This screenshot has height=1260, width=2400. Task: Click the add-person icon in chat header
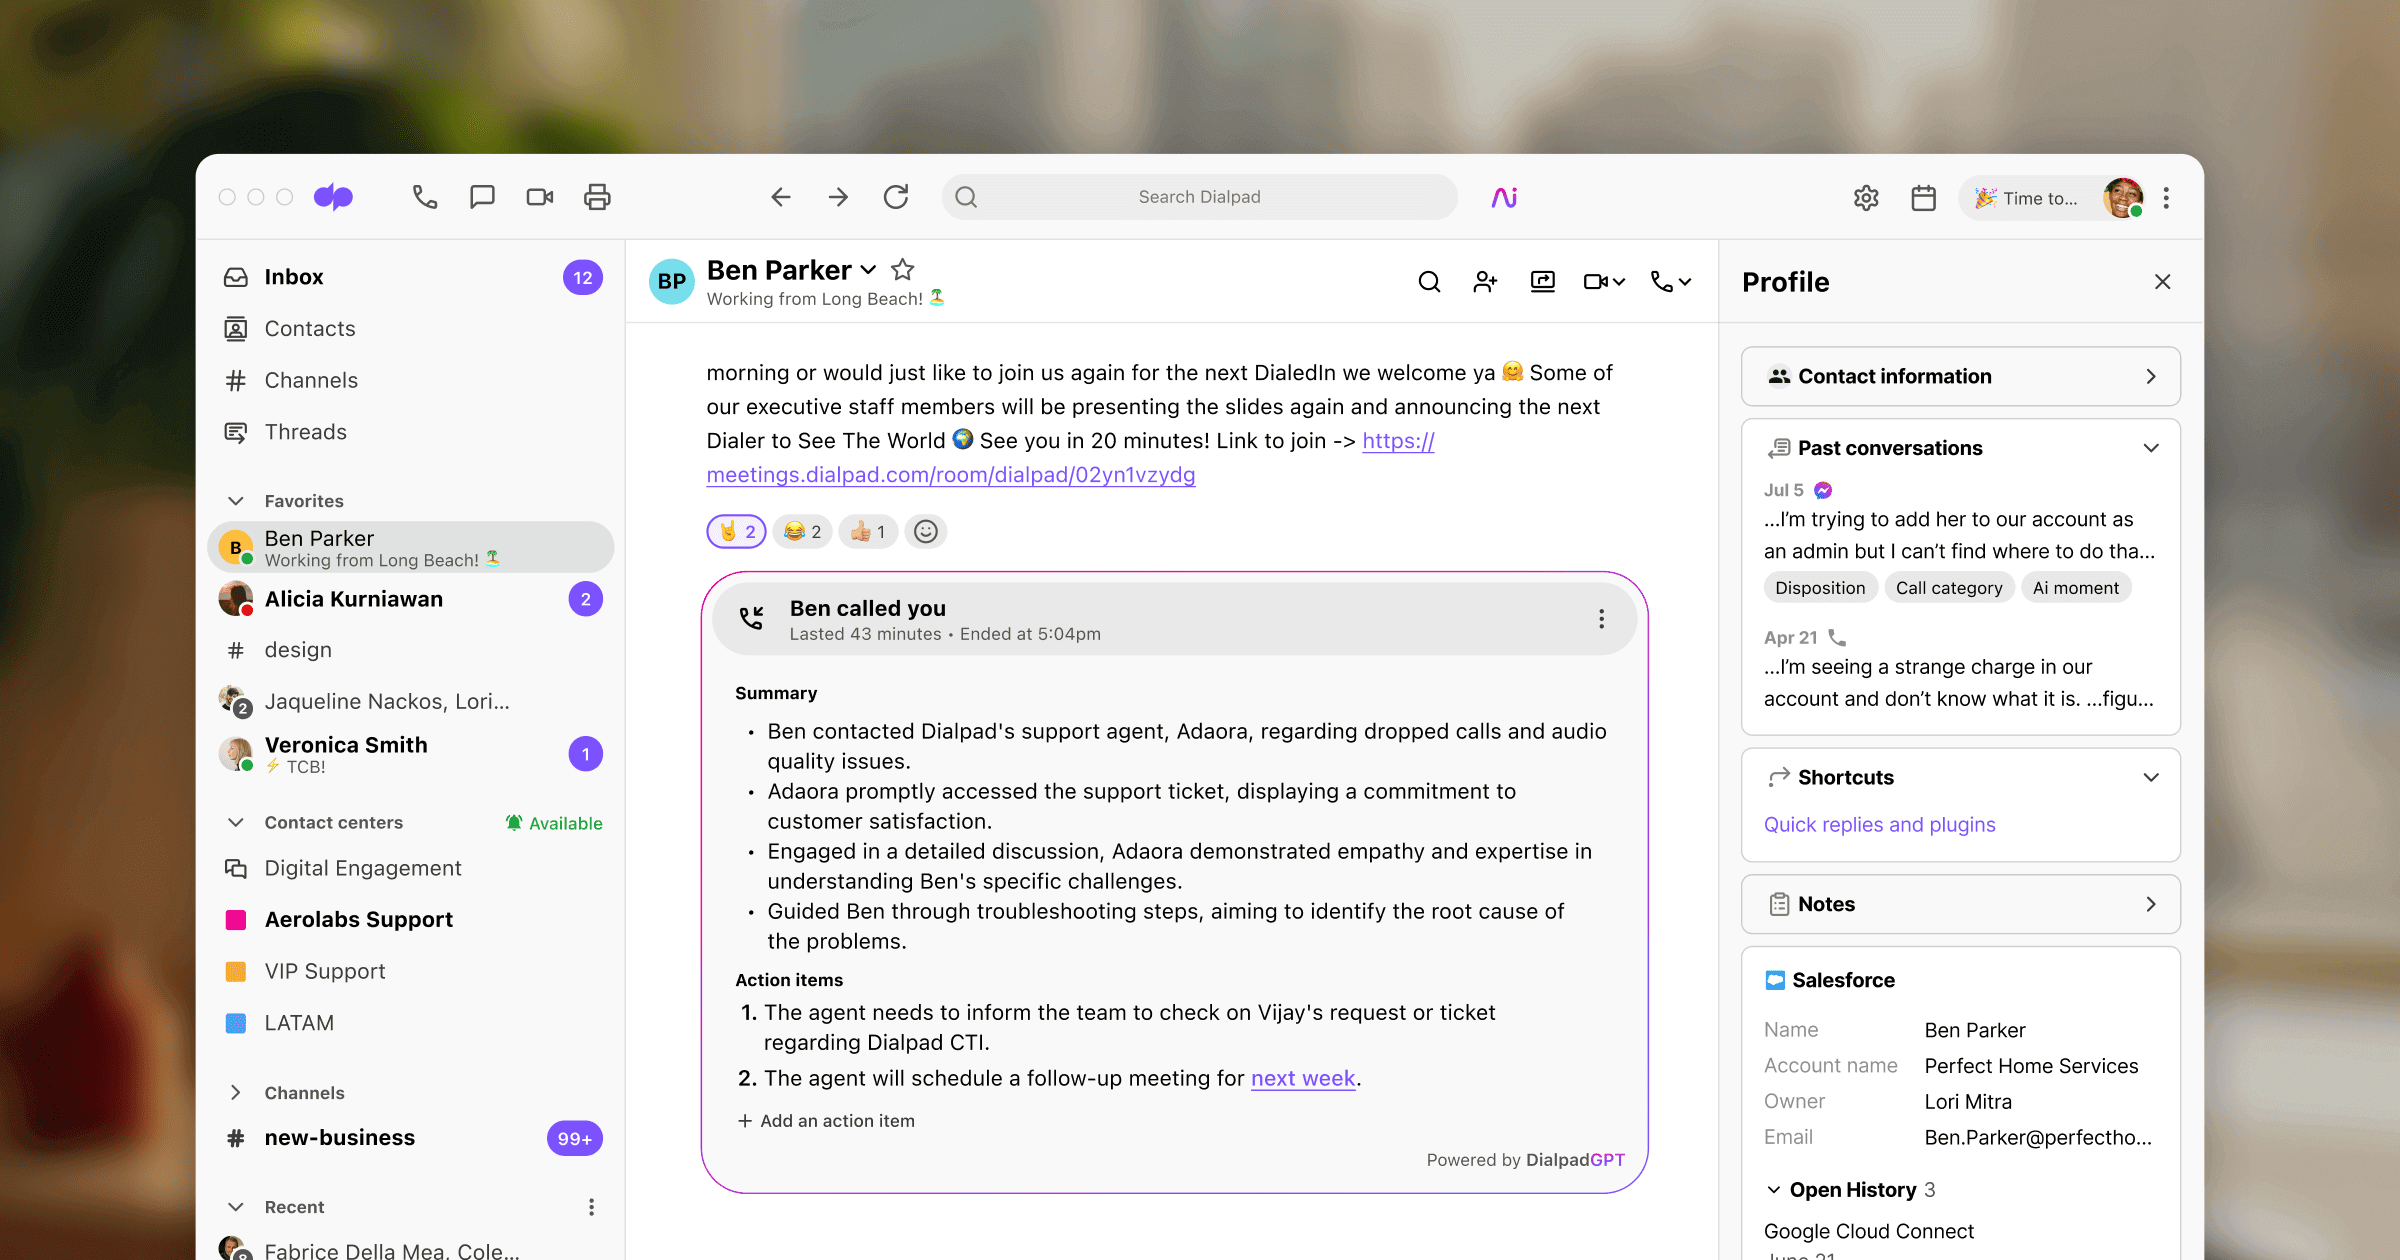pyautogui.click(x=1485, y=282)
